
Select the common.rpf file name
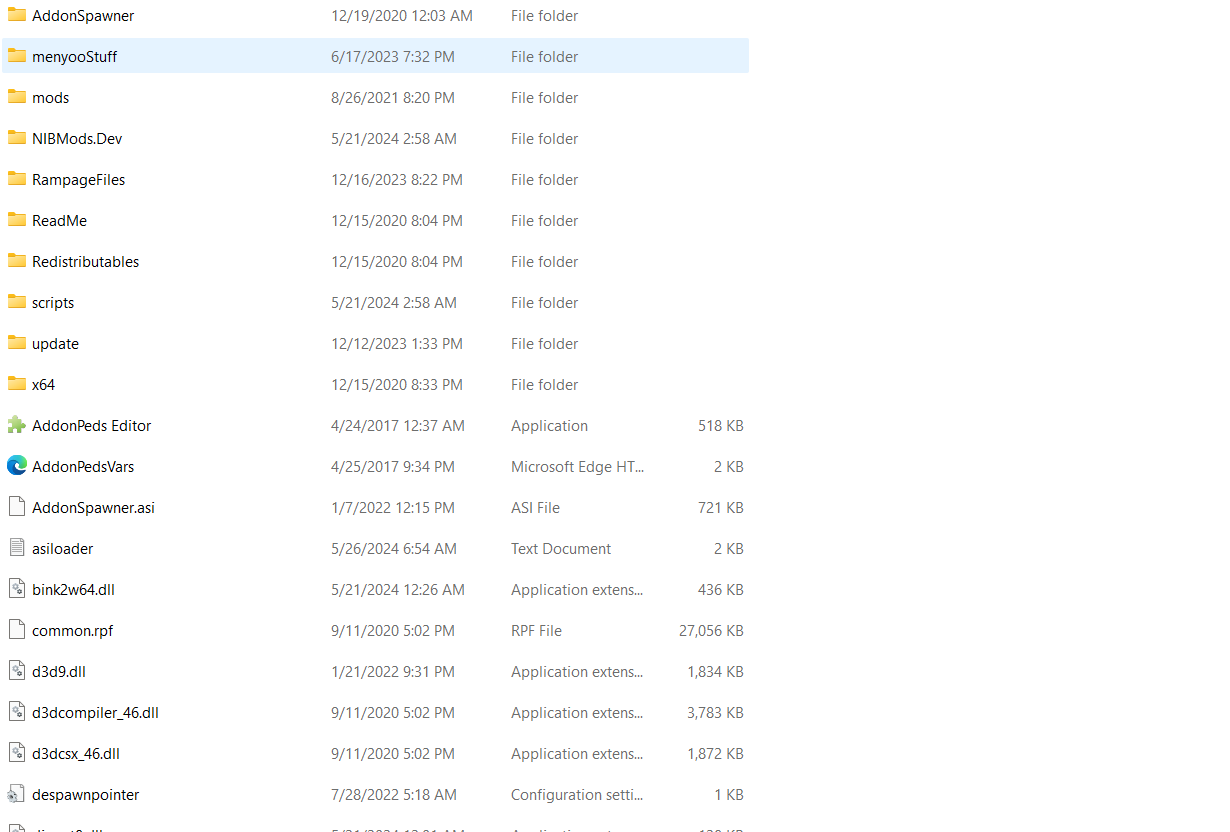click(73, 631)
